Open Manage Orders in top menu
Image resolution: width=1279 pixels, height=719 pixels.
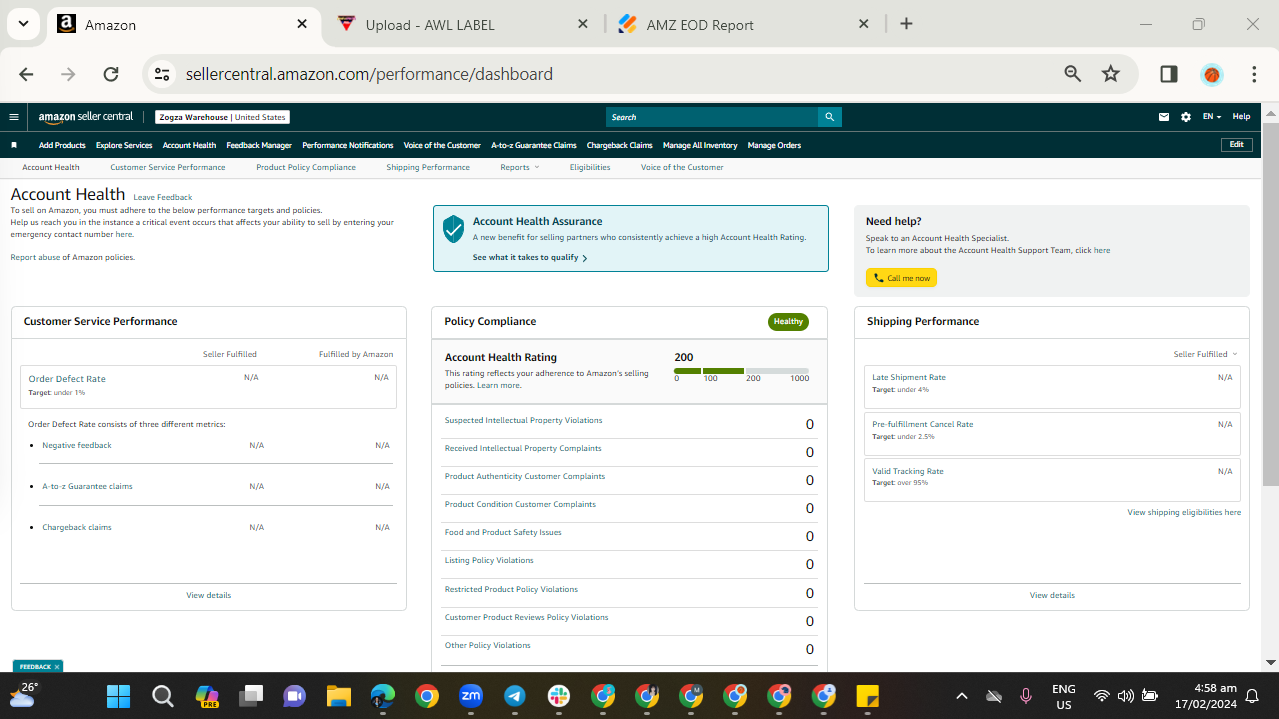tap(774, 145)
